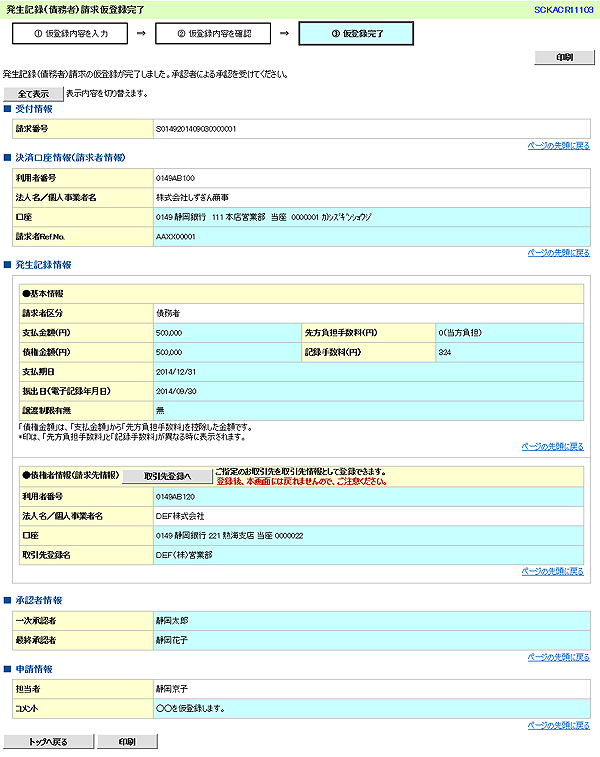Click the requester 口座 value with 111 本店営業部

pyautogui.click(x=264, y=217)
